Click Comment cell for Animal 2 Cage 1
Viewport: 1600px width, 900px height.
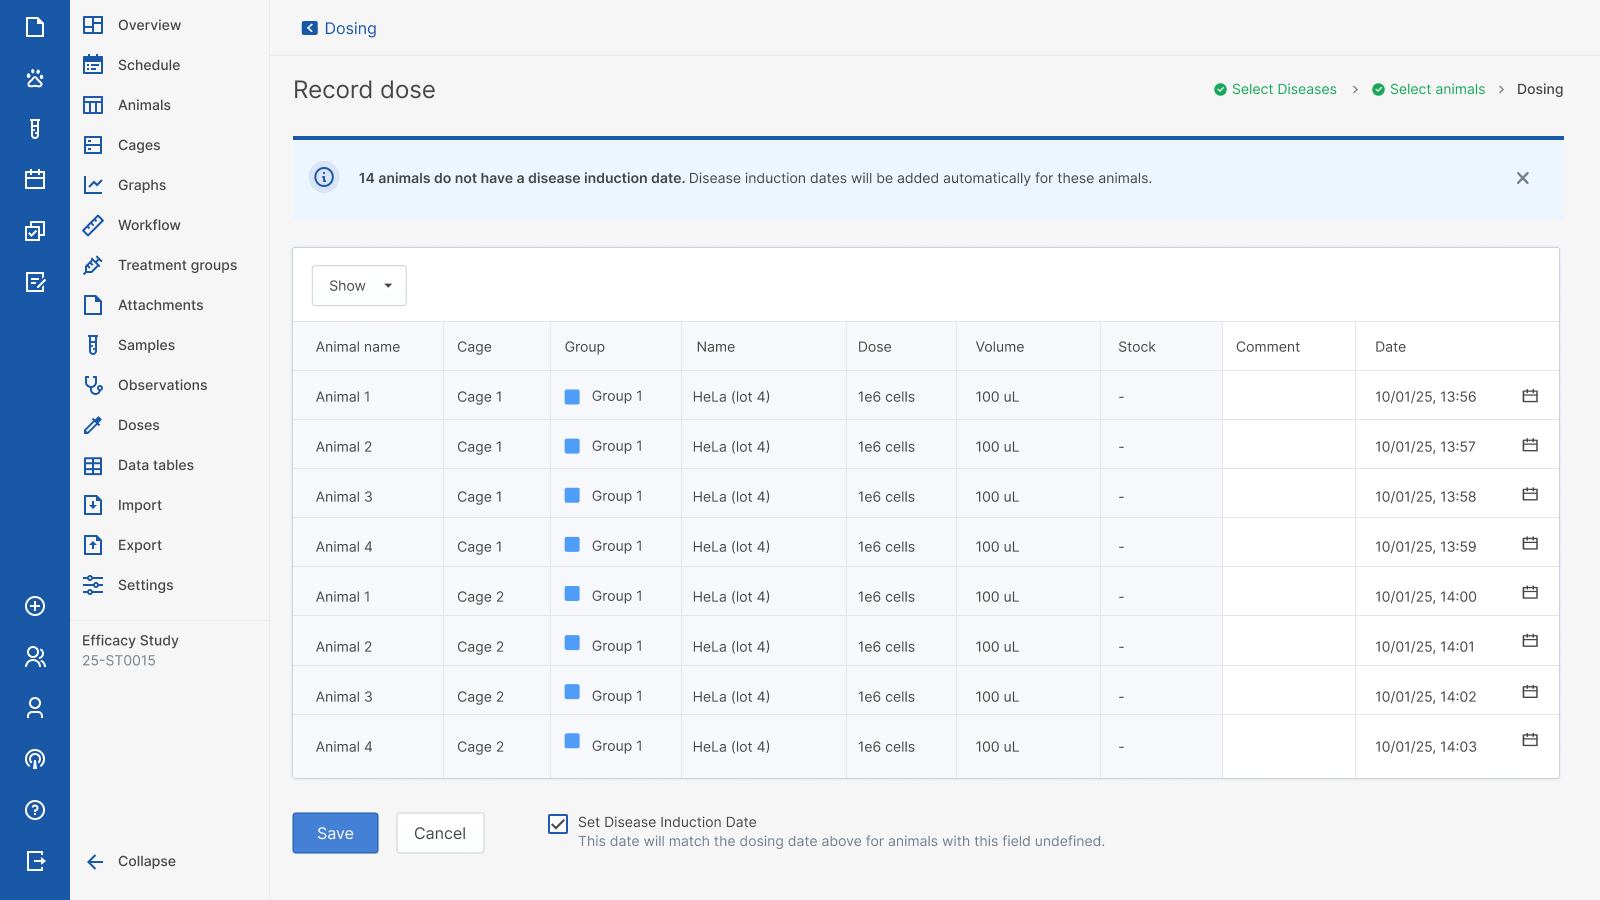click(1288, 445)
